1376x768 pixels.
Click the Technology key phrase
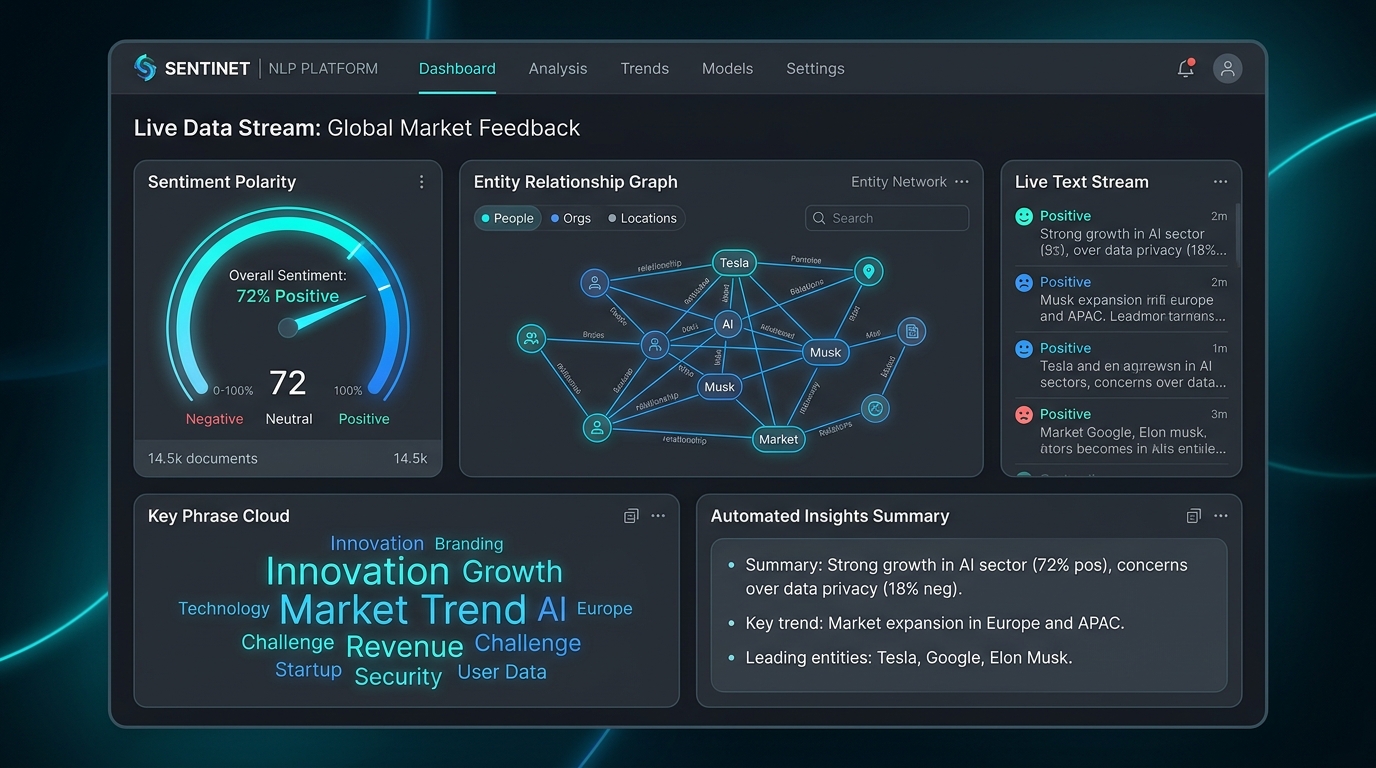coord(224,609)
